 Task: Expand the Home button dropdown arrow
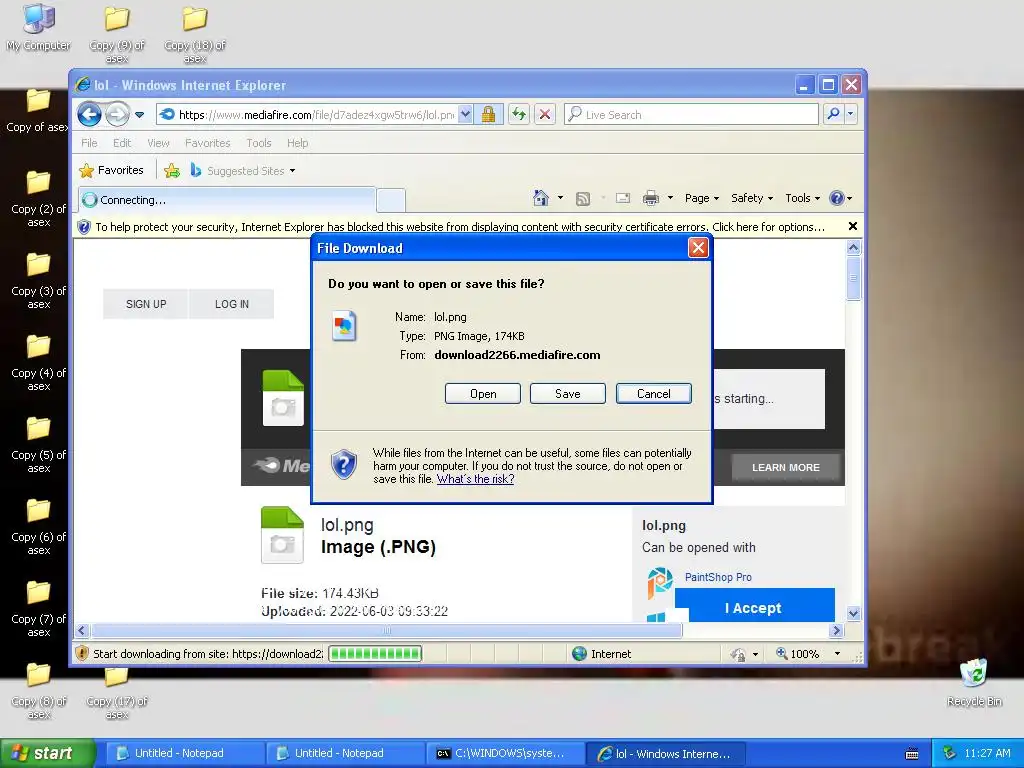(560, 198)
